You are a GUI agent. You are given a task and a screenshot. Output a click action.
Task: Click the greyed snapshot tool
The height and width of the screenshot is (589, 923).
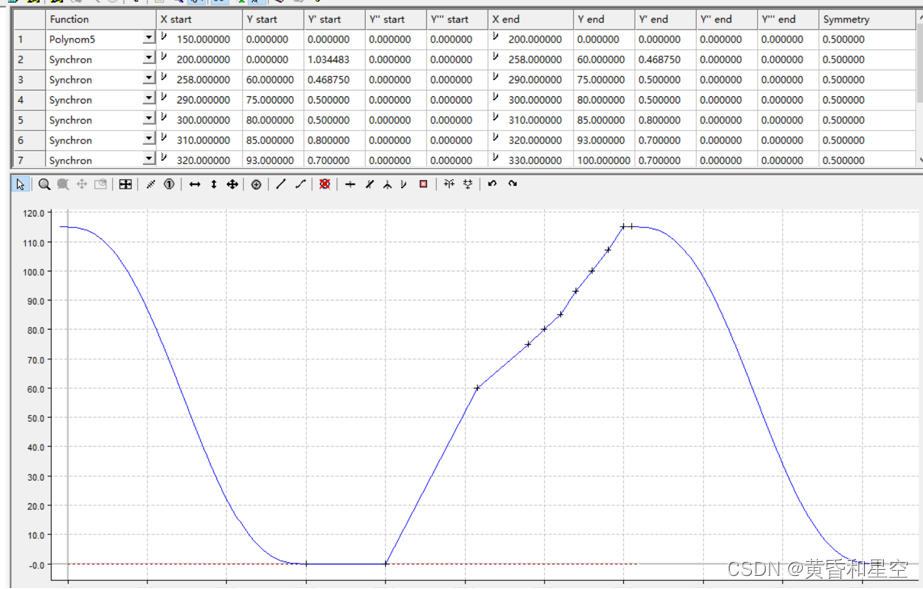point(101,185)
